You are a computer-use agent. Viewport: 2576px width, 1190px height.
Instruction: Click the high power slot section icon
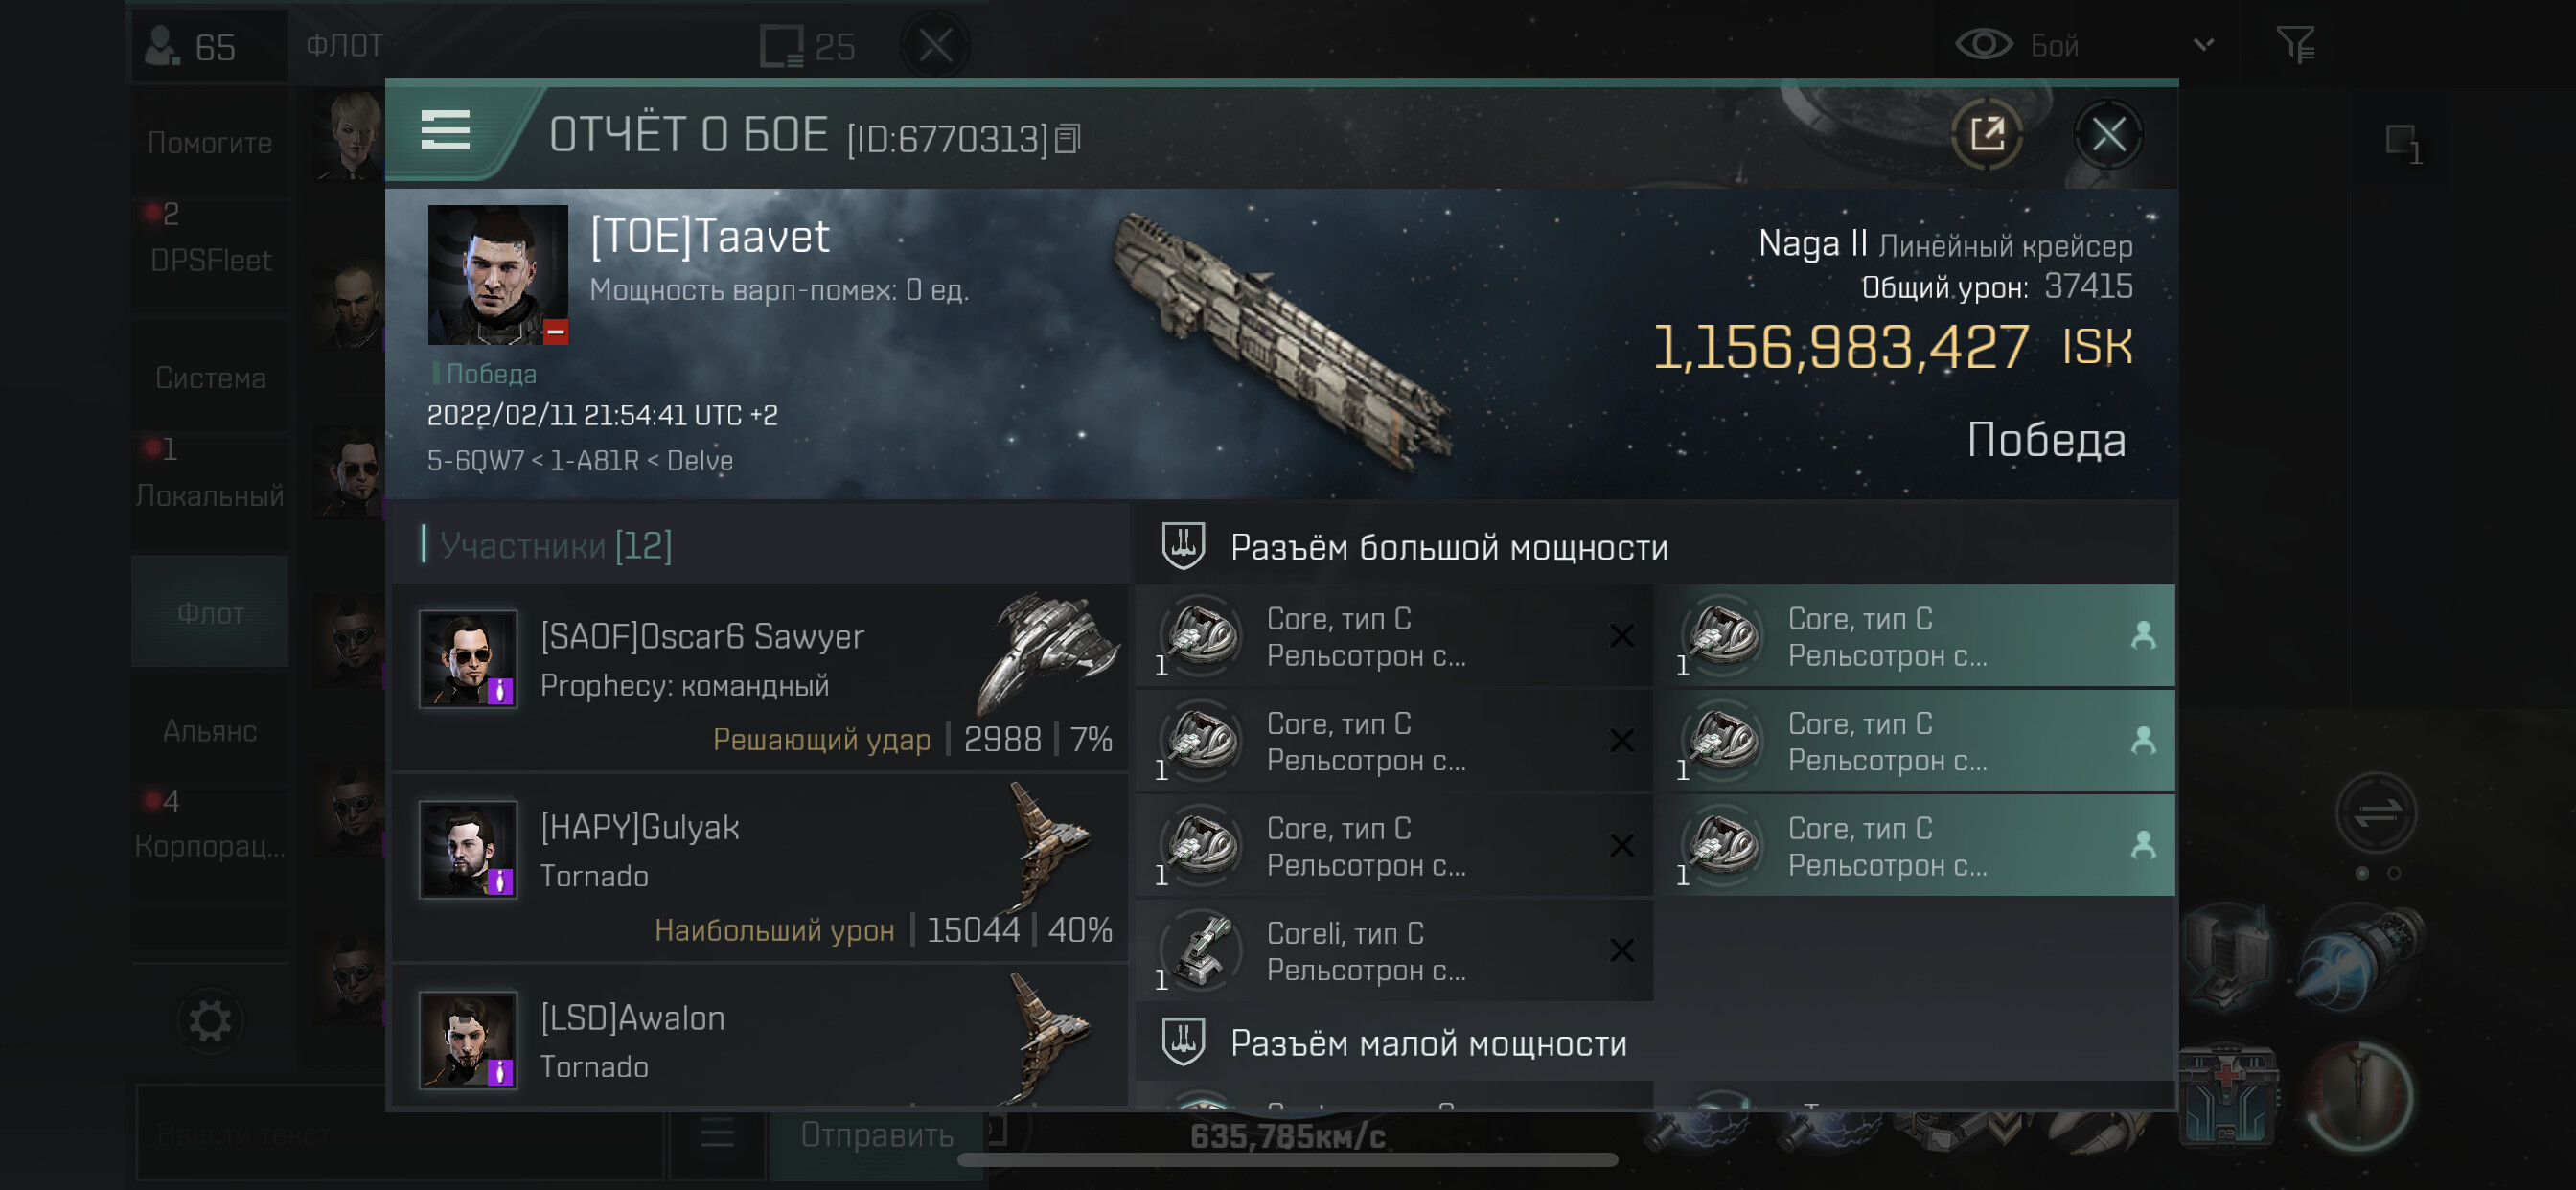pyautogui.click(x=1183, y=546)
